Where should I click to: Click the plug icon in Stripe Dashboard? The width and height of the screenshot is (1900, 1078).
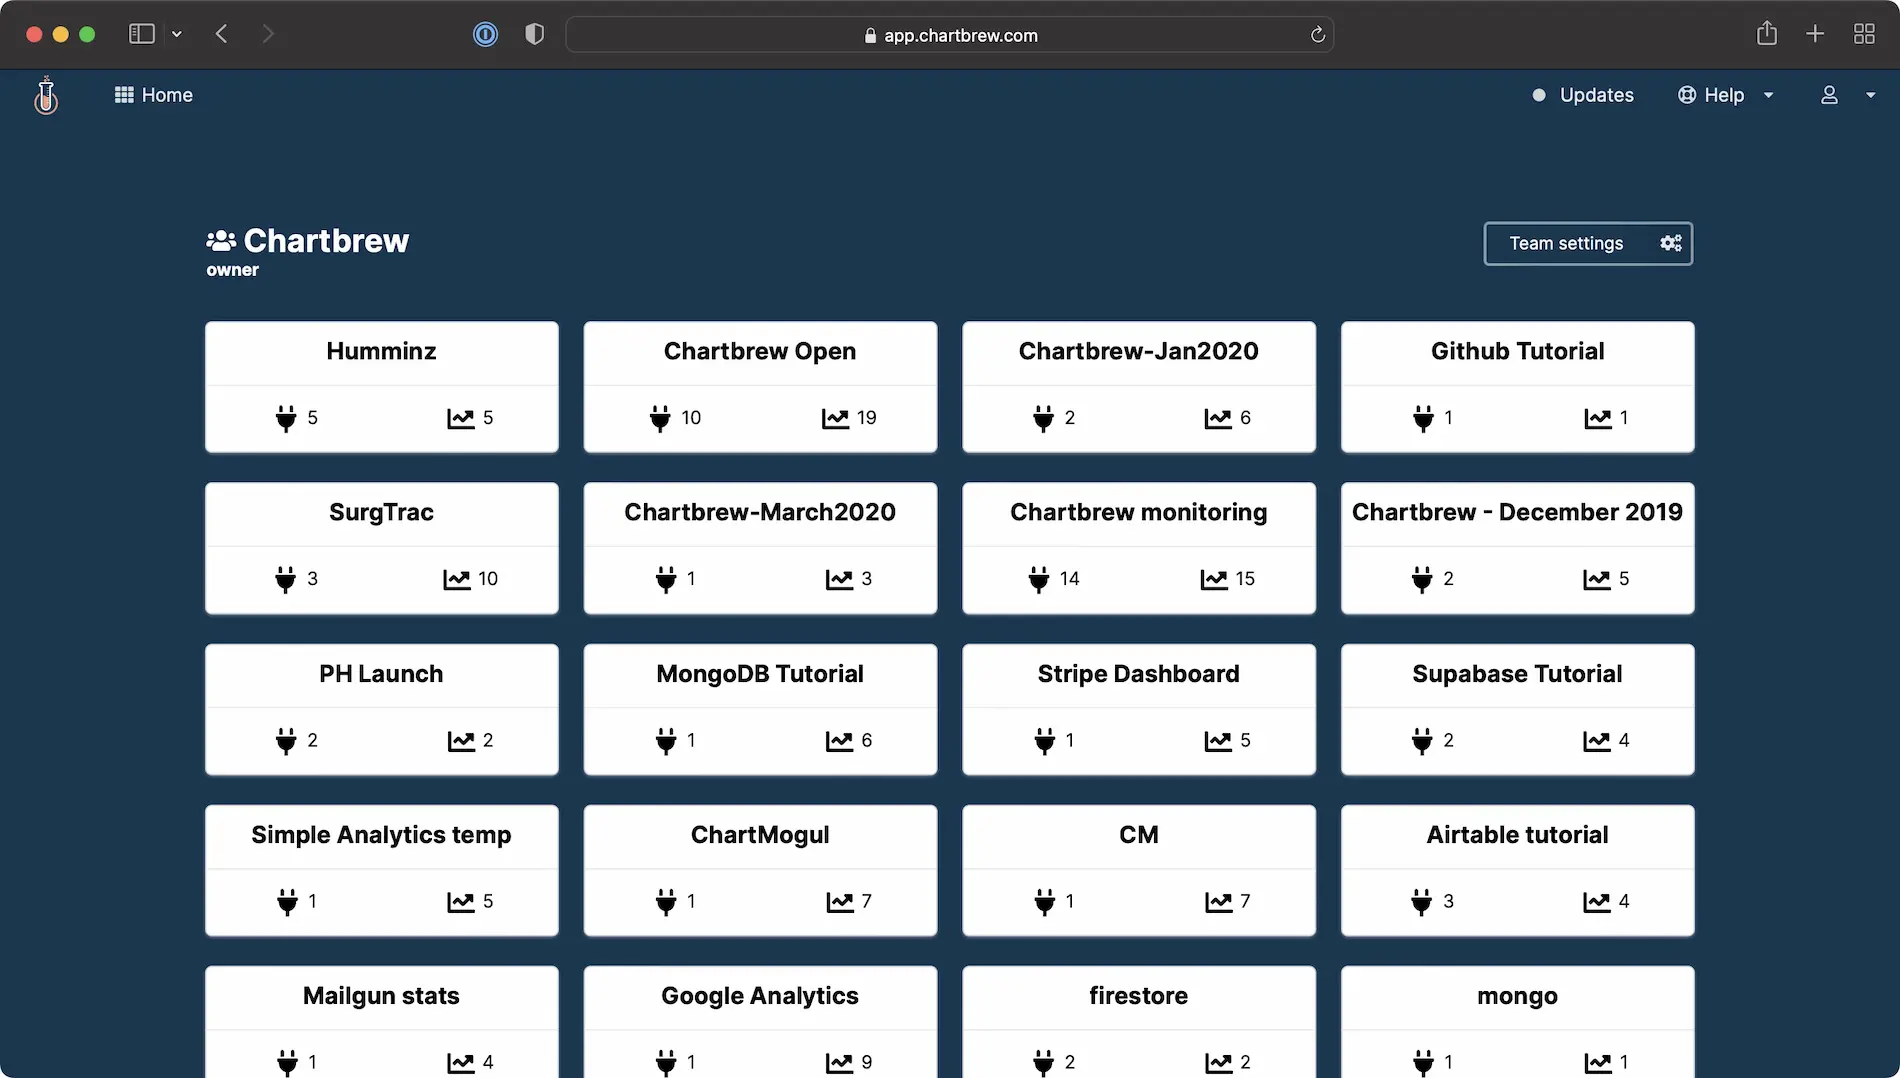tap(1045, 741)
